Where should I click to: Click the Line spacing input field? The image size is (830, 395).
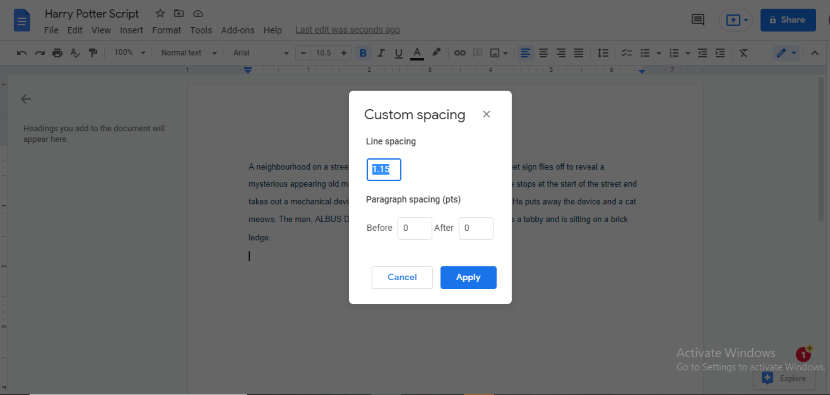pyautogui.click(x=384, y=169)
